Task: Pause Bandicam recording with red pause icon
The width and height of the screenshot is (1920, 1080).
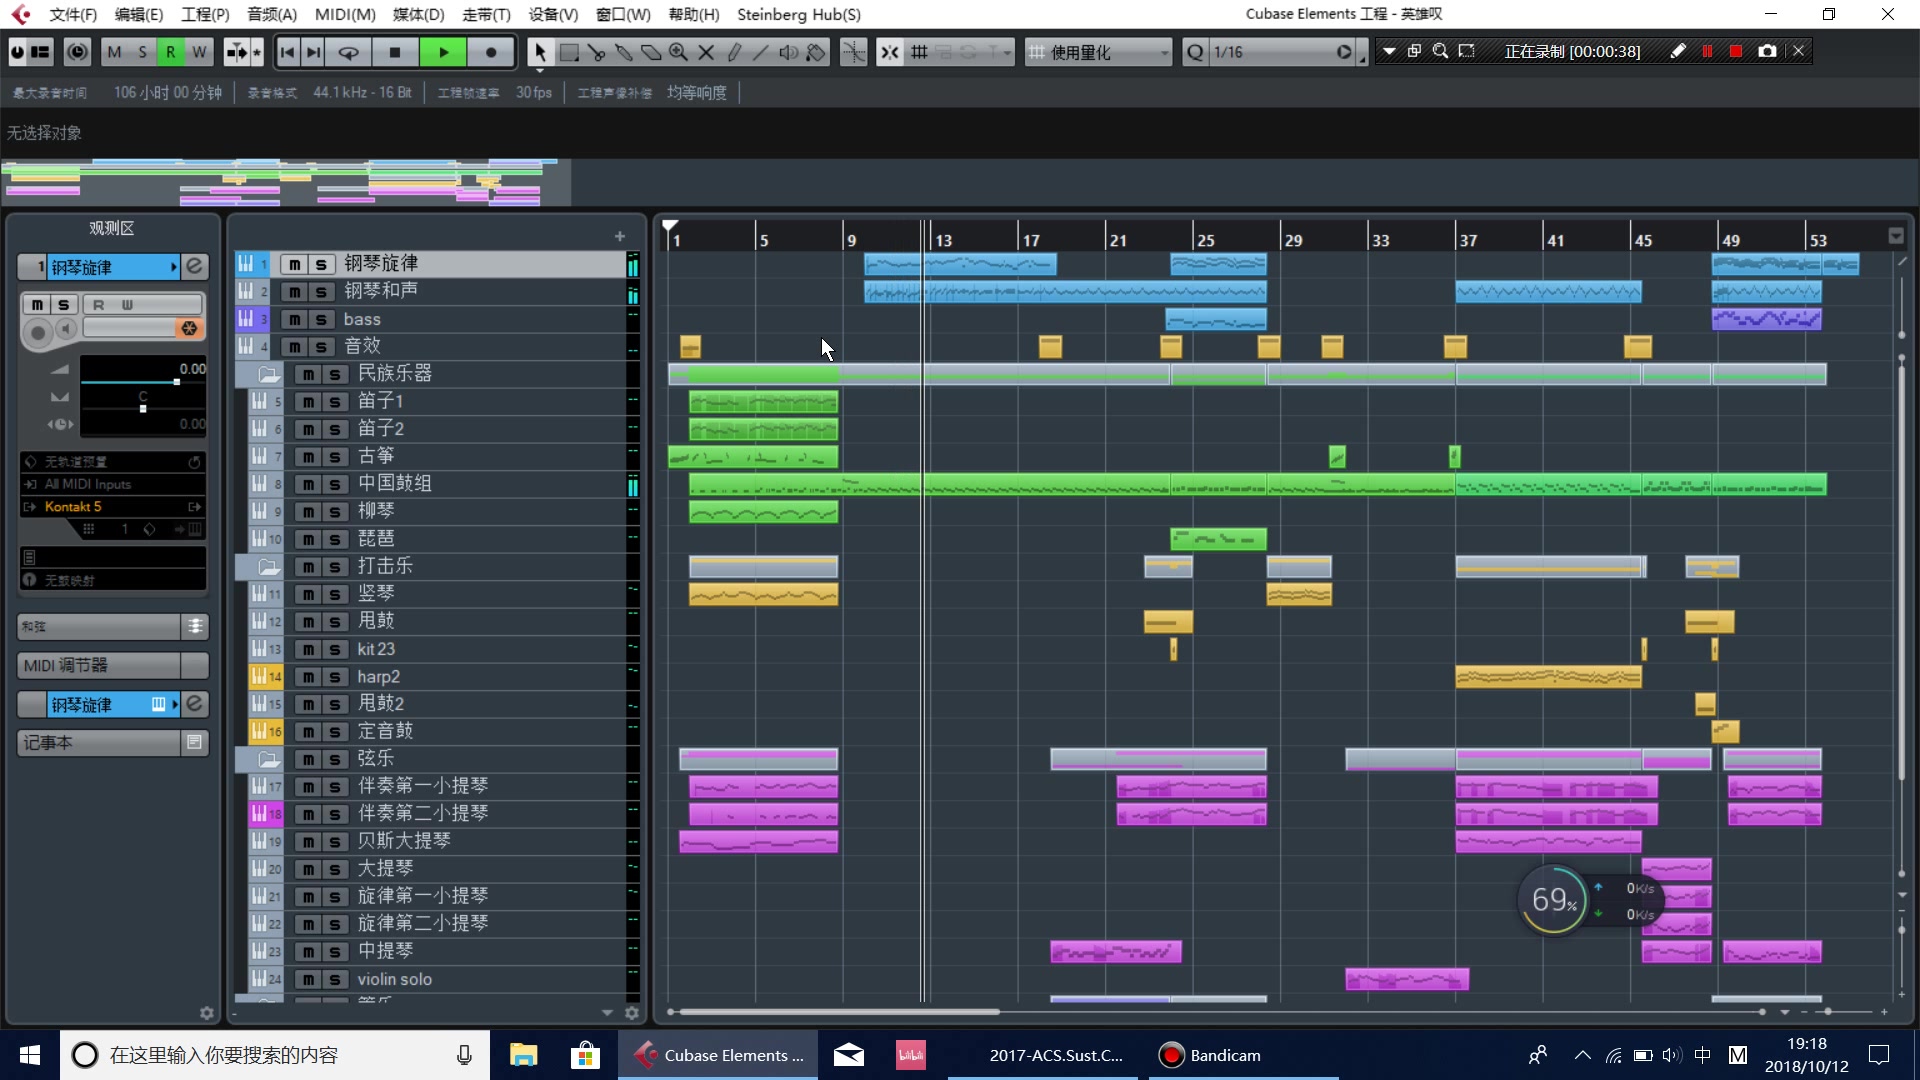Action: (x=1708, y=51)
